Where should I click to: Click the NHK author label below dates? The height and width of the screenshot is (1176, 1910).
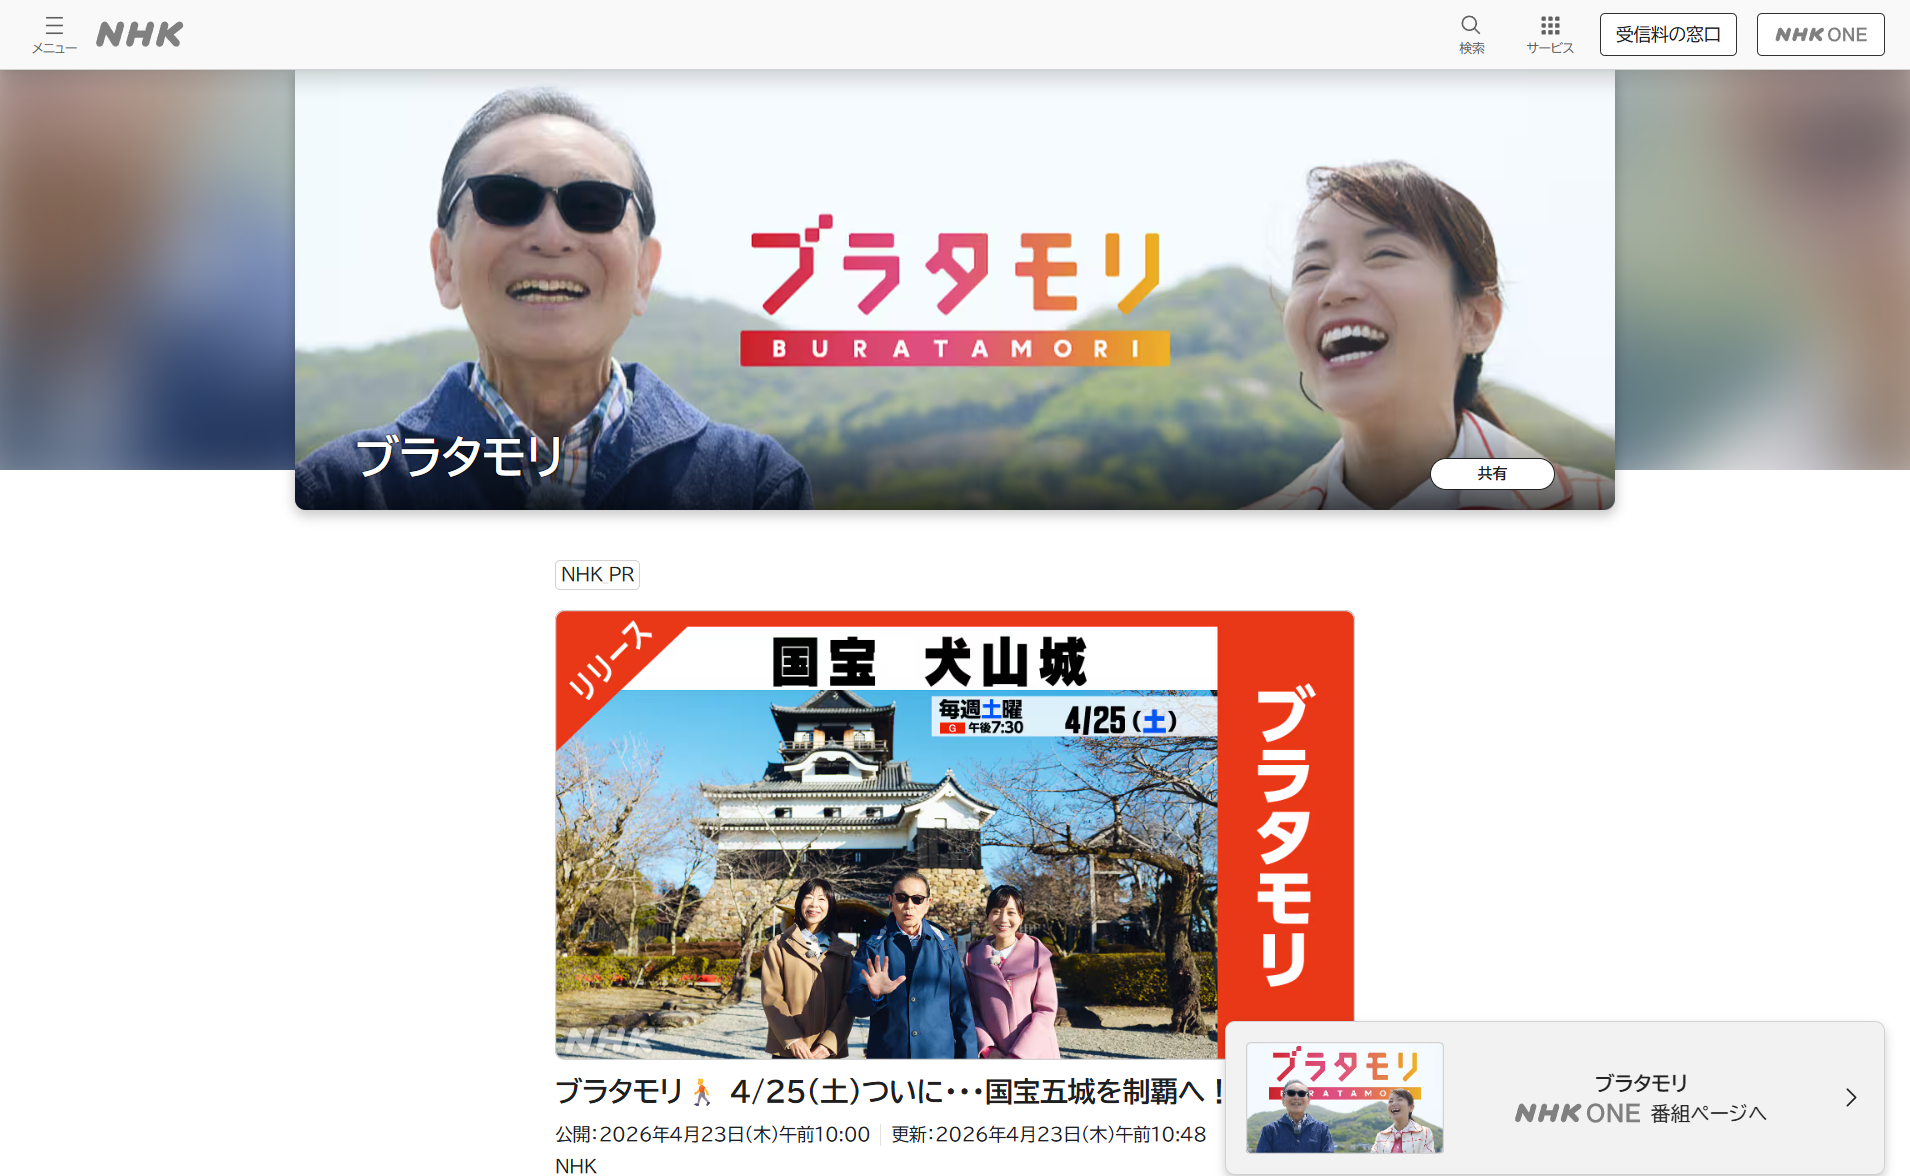tap(576, 1165)
